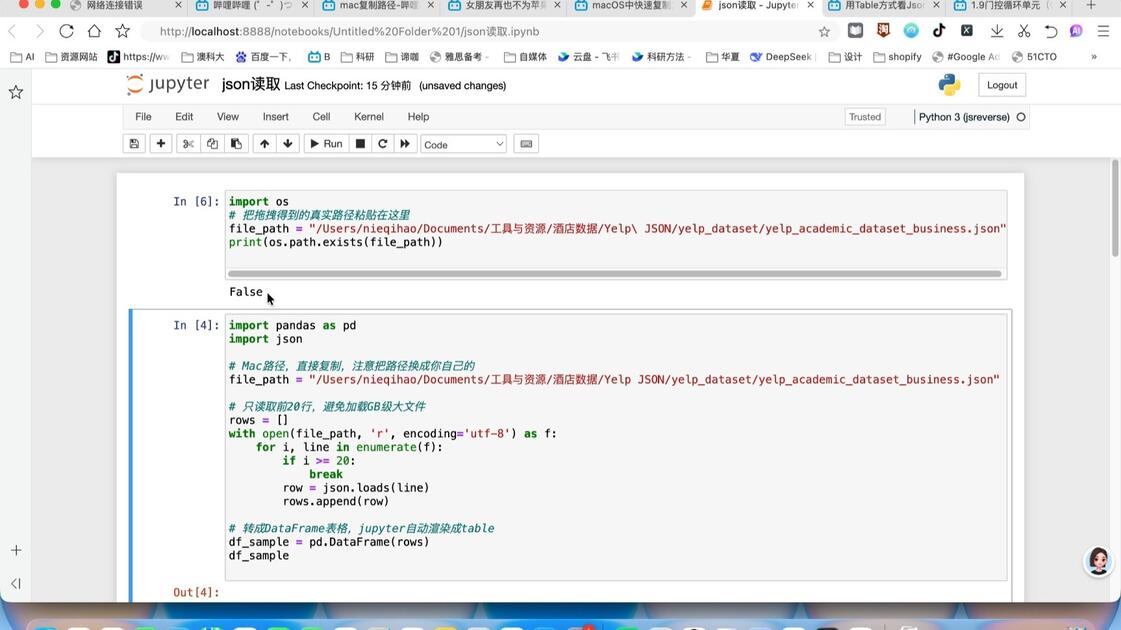Restart kernel and rerun all with fast-forward icon

(405, 144)
